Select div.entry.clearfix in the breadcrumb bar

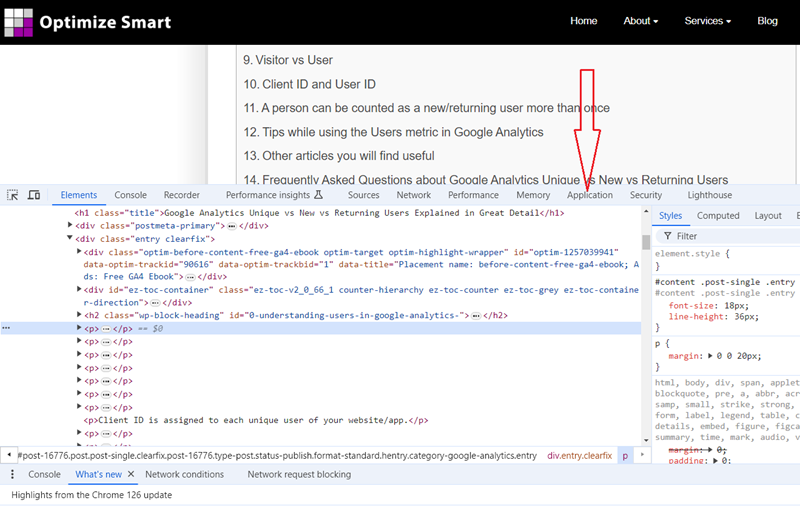[580, 455]
